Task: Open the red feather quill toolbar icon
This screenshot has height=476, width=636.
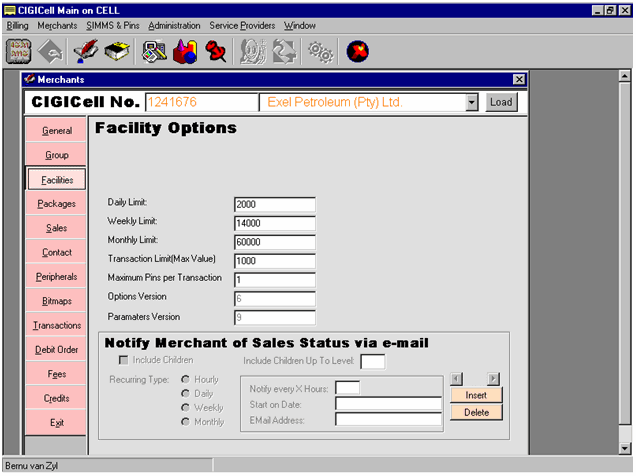Action: coord(86,51)
